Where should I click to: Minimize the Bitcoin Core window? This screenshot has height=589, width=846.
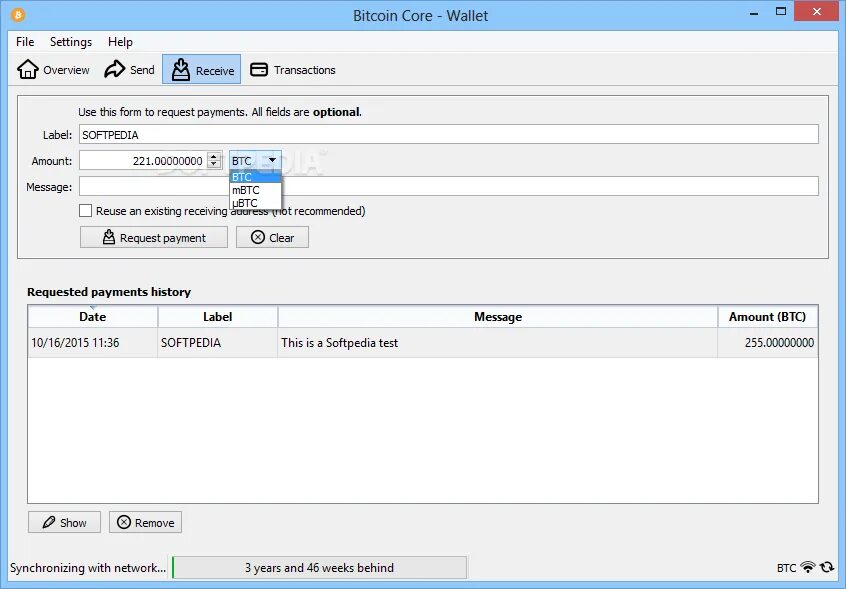(754, 13)
